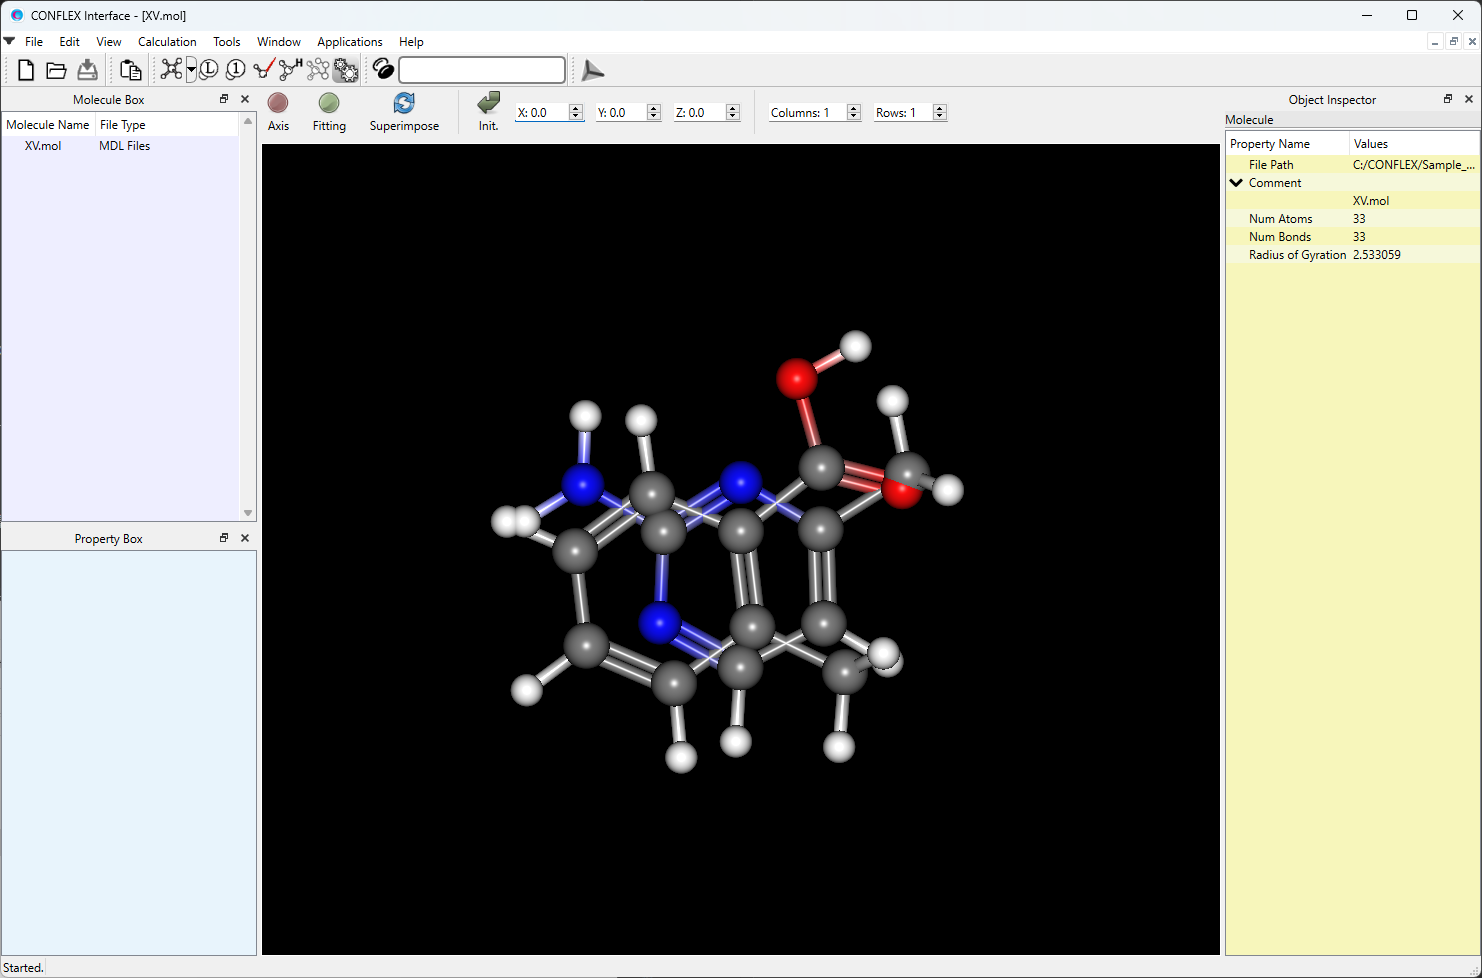1482x978 pixels.
Task: Click the Init. reset button
Action: (x=488, y=111)
